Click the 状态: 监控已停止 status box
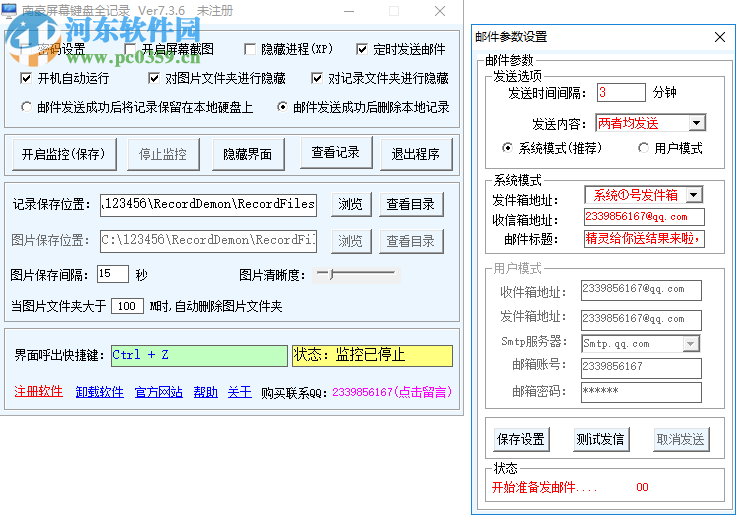 tap(373, 355)
